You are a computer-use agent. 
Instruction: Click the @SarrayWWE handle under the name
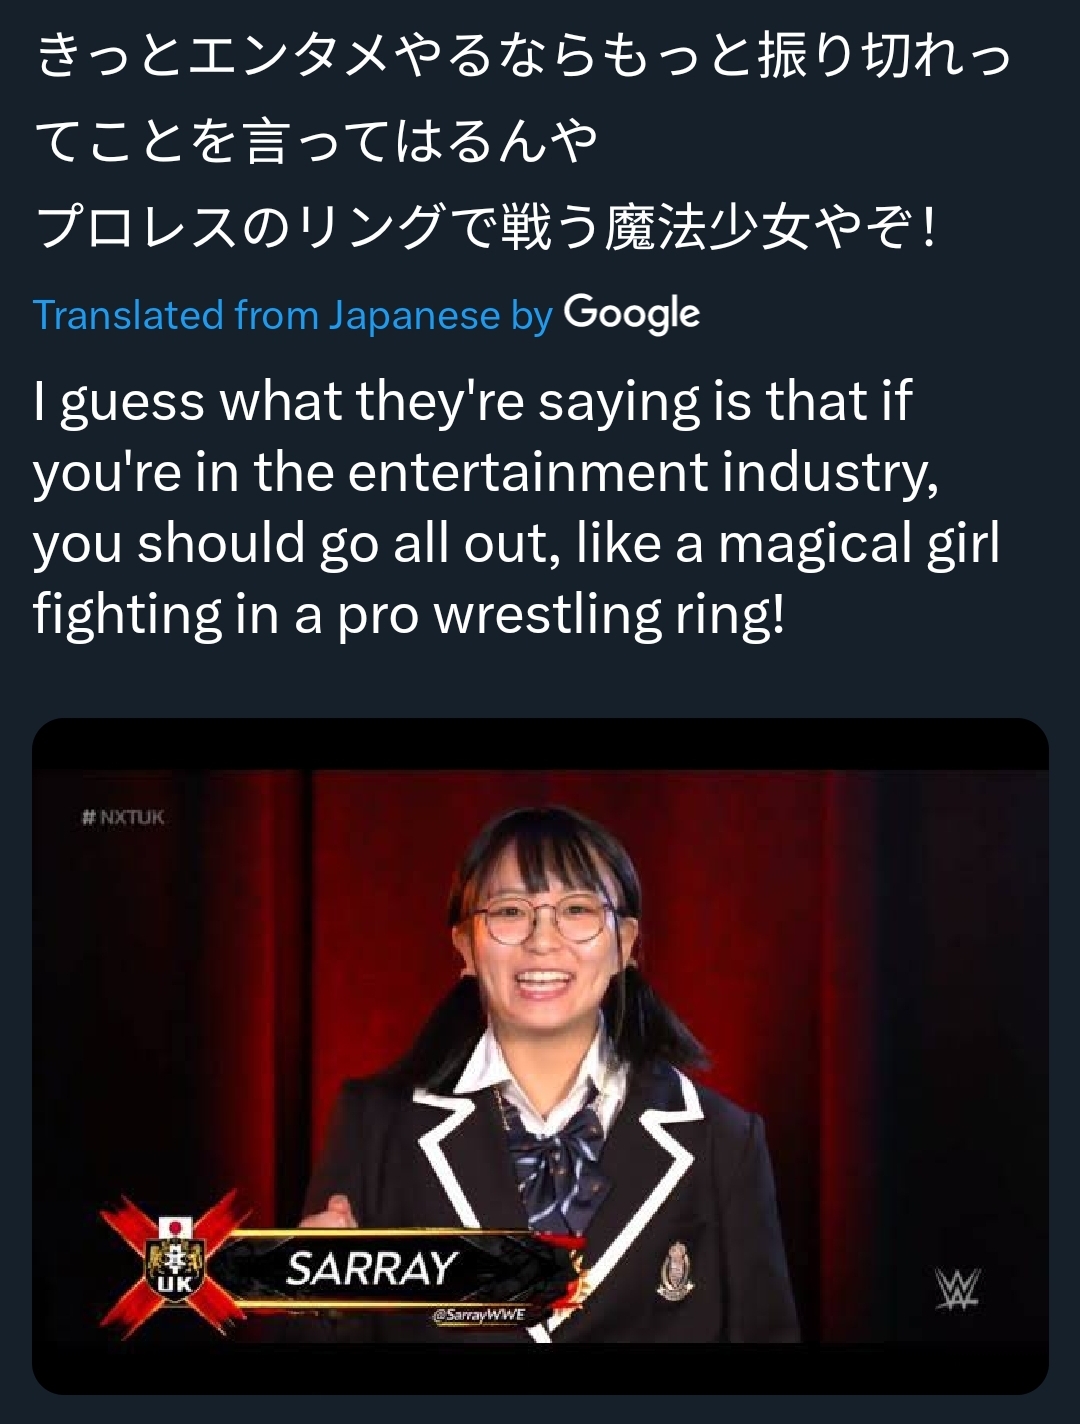[478, 1314]
